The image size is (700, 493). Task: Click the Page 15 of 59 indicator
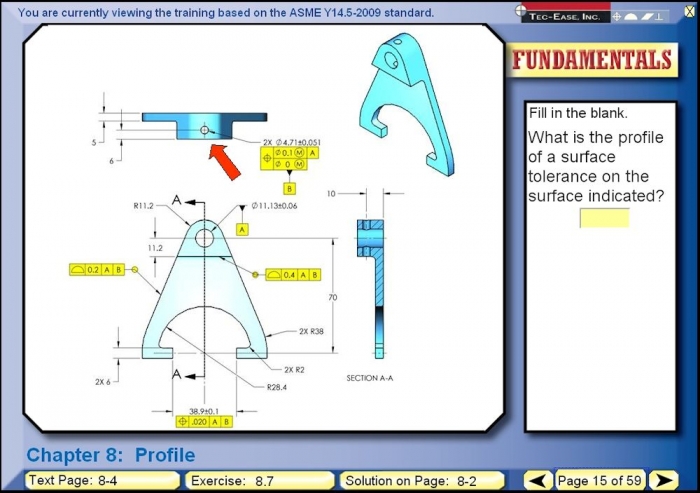click(600, 481)
